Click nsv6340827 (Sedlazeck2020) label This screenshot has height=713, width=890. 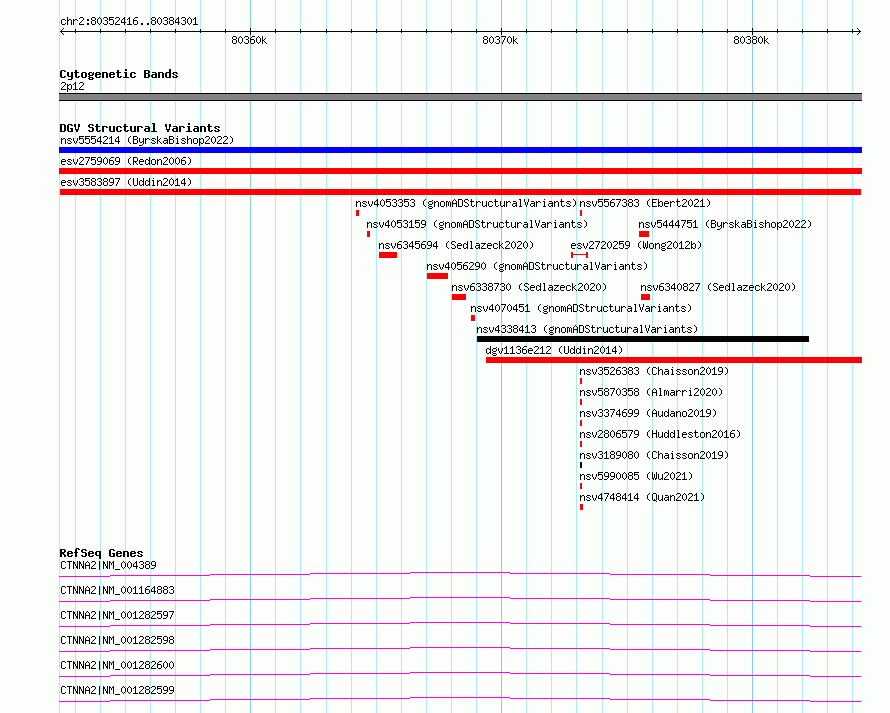click(x=718, y=287)
